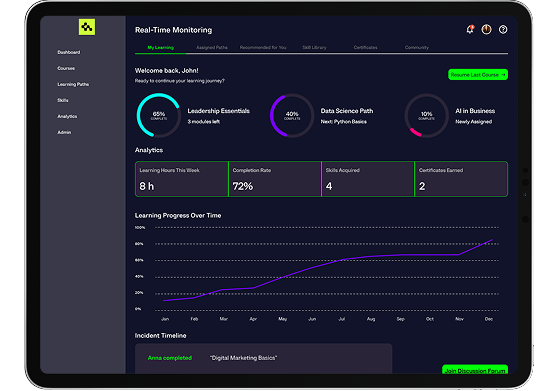Screen dimensions: 560x391
Task: Click the yellow app logo icon
Action: (87, 27)
